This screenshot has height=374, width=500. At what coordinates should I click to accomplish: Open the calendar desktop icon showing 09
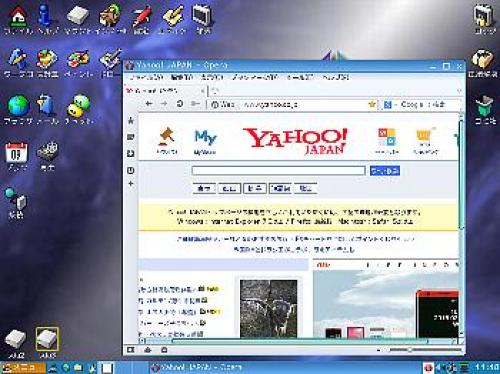tap(16, 153)
